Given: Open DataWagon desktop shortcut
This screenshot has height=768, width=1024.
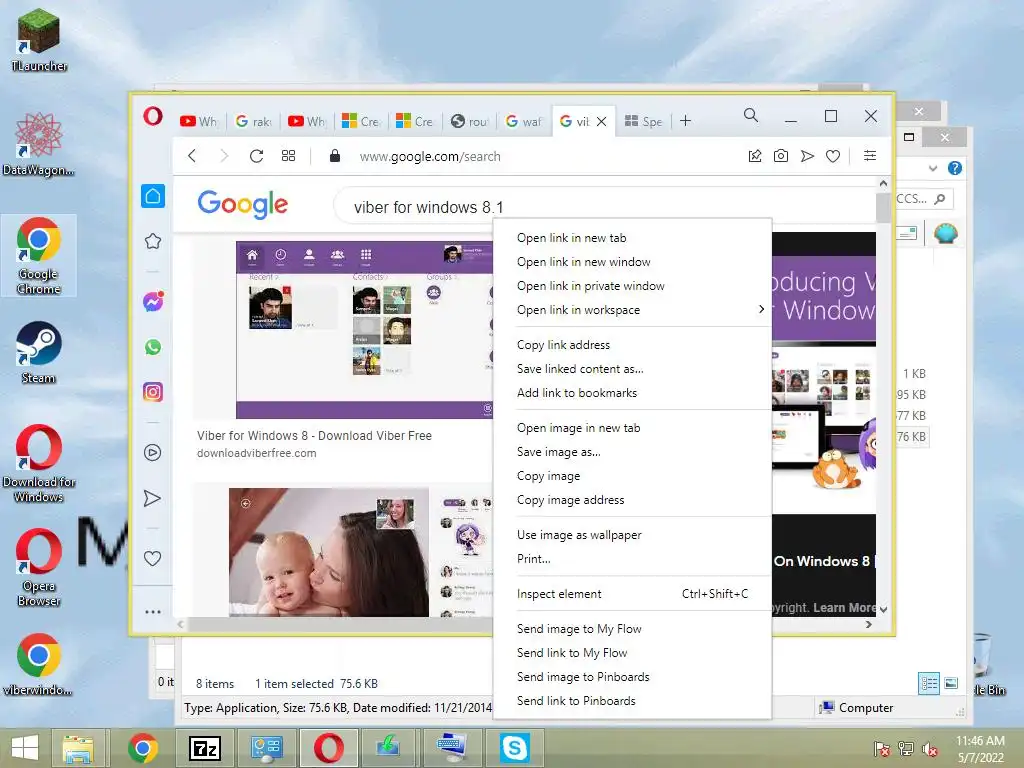Looking at the screenshot, I should coord(39,144).
